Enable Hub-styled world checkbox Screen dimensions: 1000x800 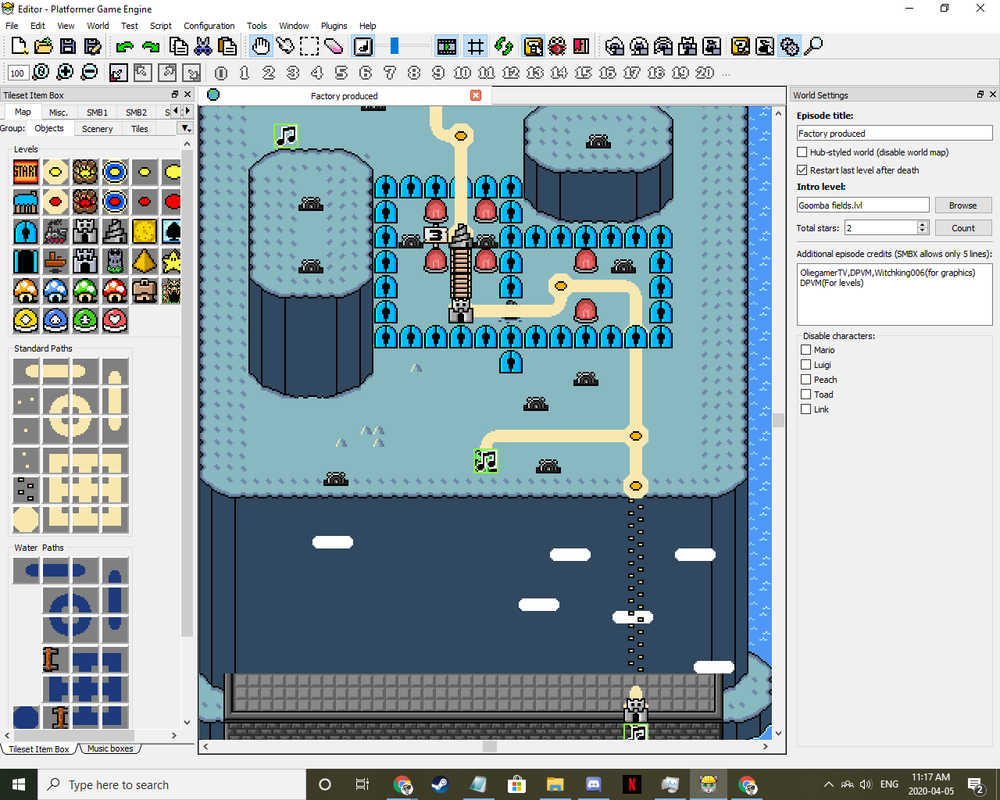[x=802, y=152]
